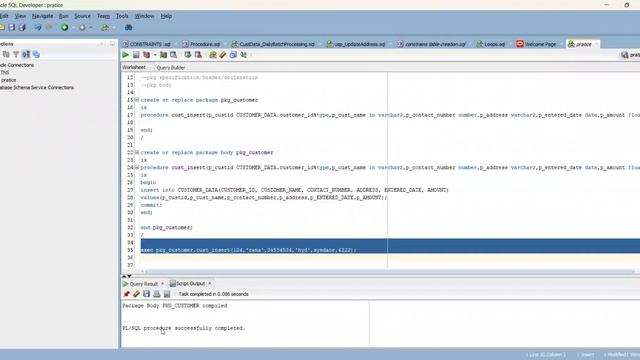Open the Run menu
Viewport: 640px width, 360px height.
[x=64, y=16]
